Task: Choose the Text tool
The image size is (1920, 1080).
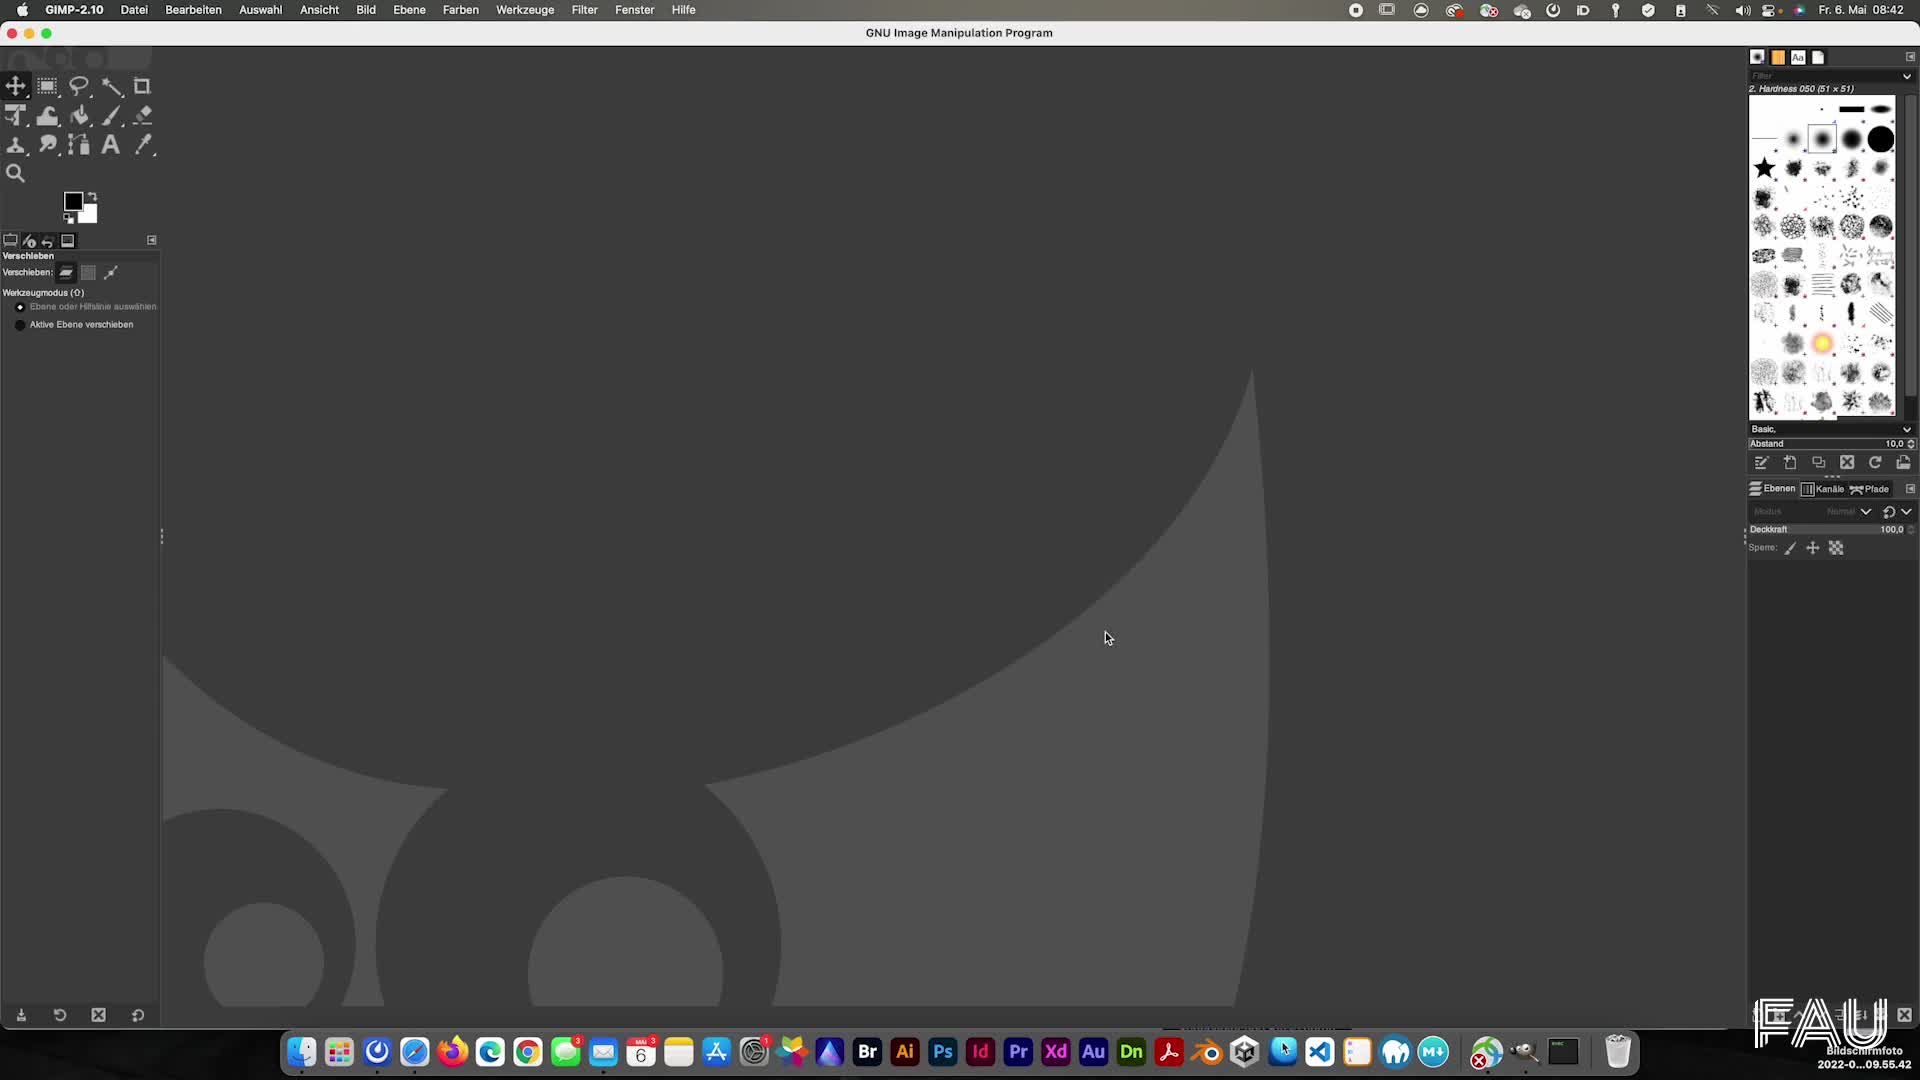Action: tap(110, 145)
